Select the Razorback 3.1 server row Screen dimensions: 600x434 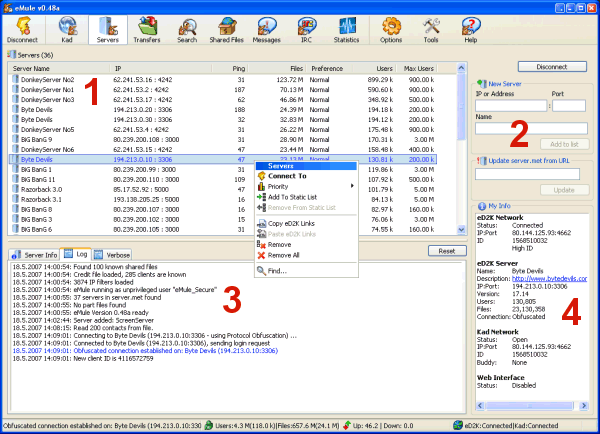coord(223,199)
